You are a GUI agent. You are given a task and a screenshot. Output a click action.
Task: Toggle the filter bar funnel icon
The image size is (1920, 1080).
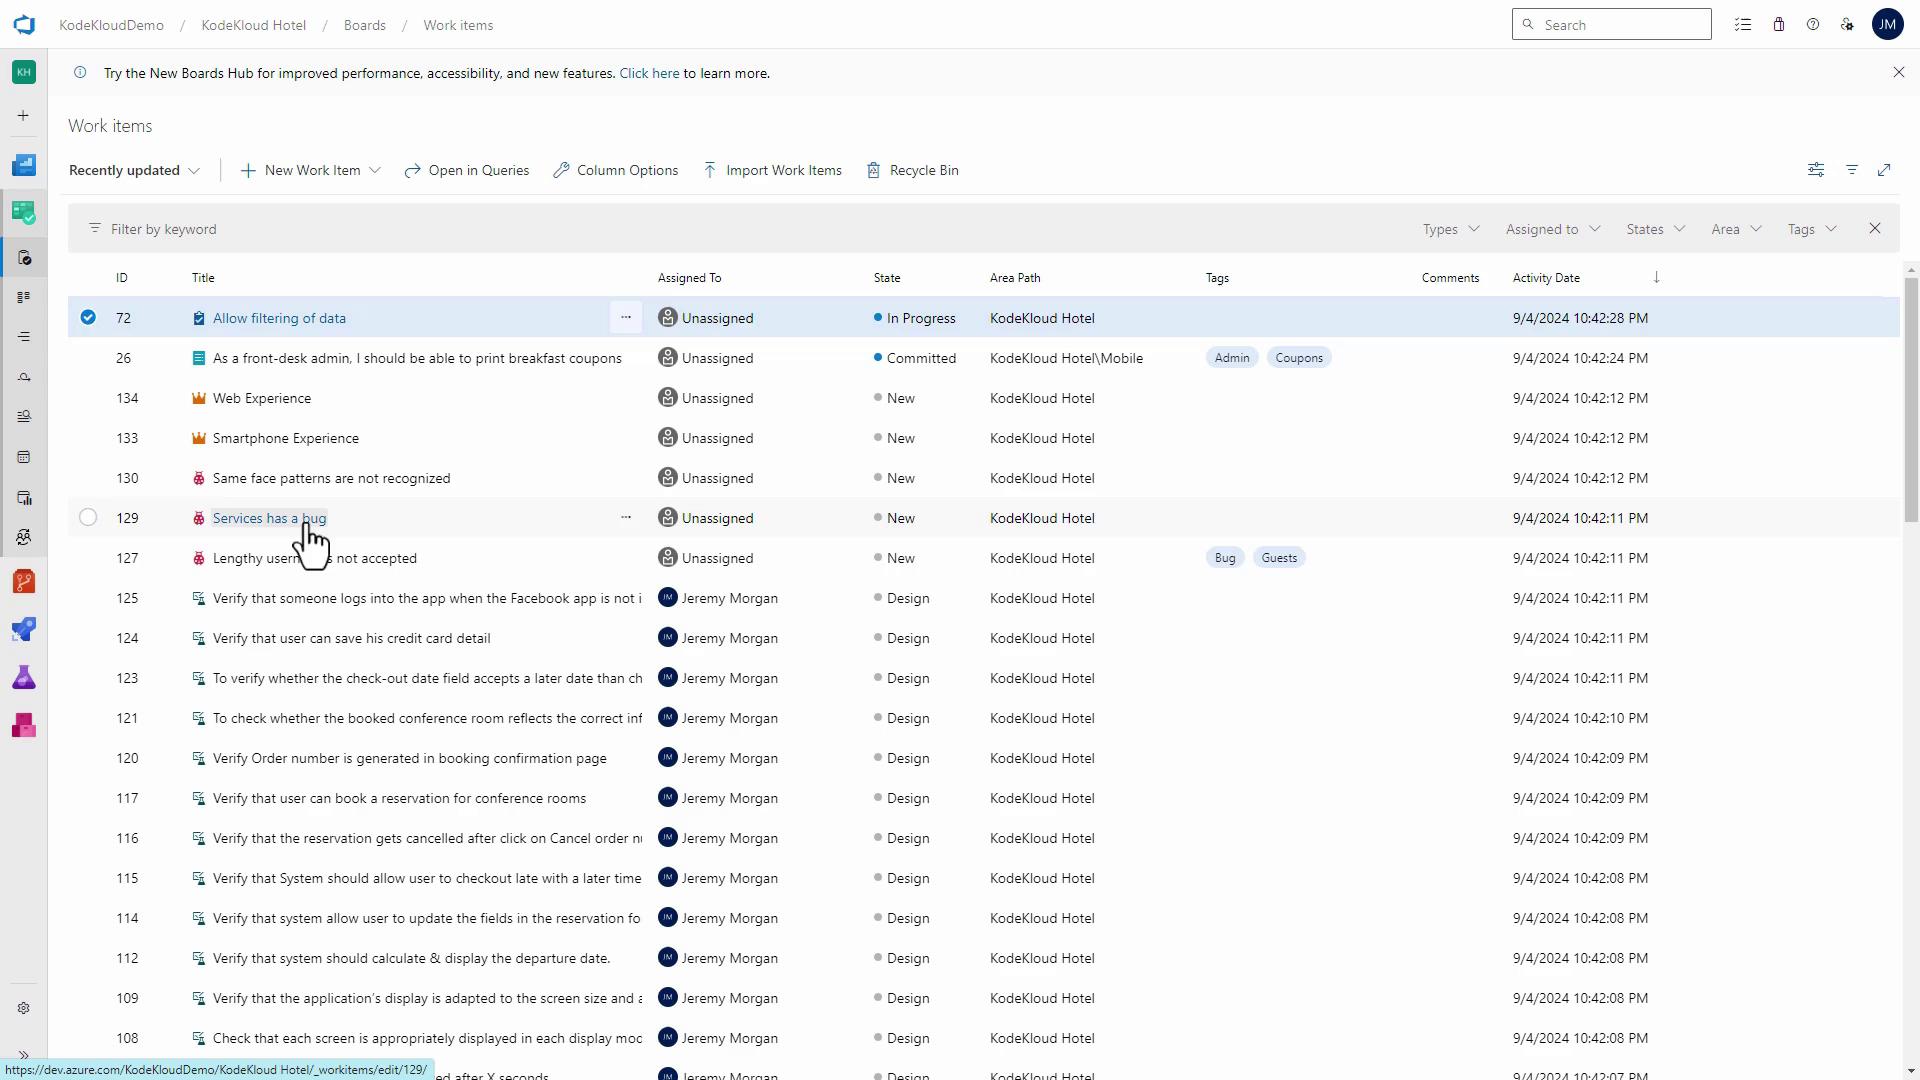click(1852, 170)
